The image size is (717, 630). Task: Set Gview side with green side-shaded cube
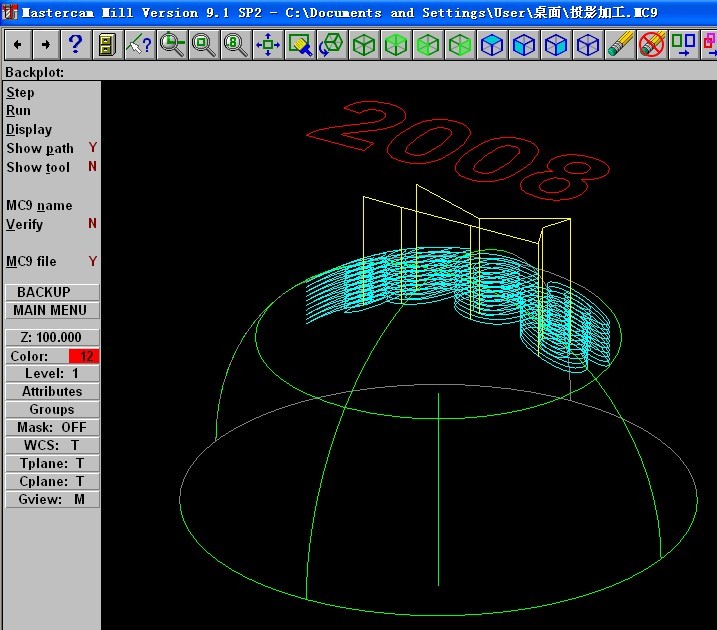[460, 44]
